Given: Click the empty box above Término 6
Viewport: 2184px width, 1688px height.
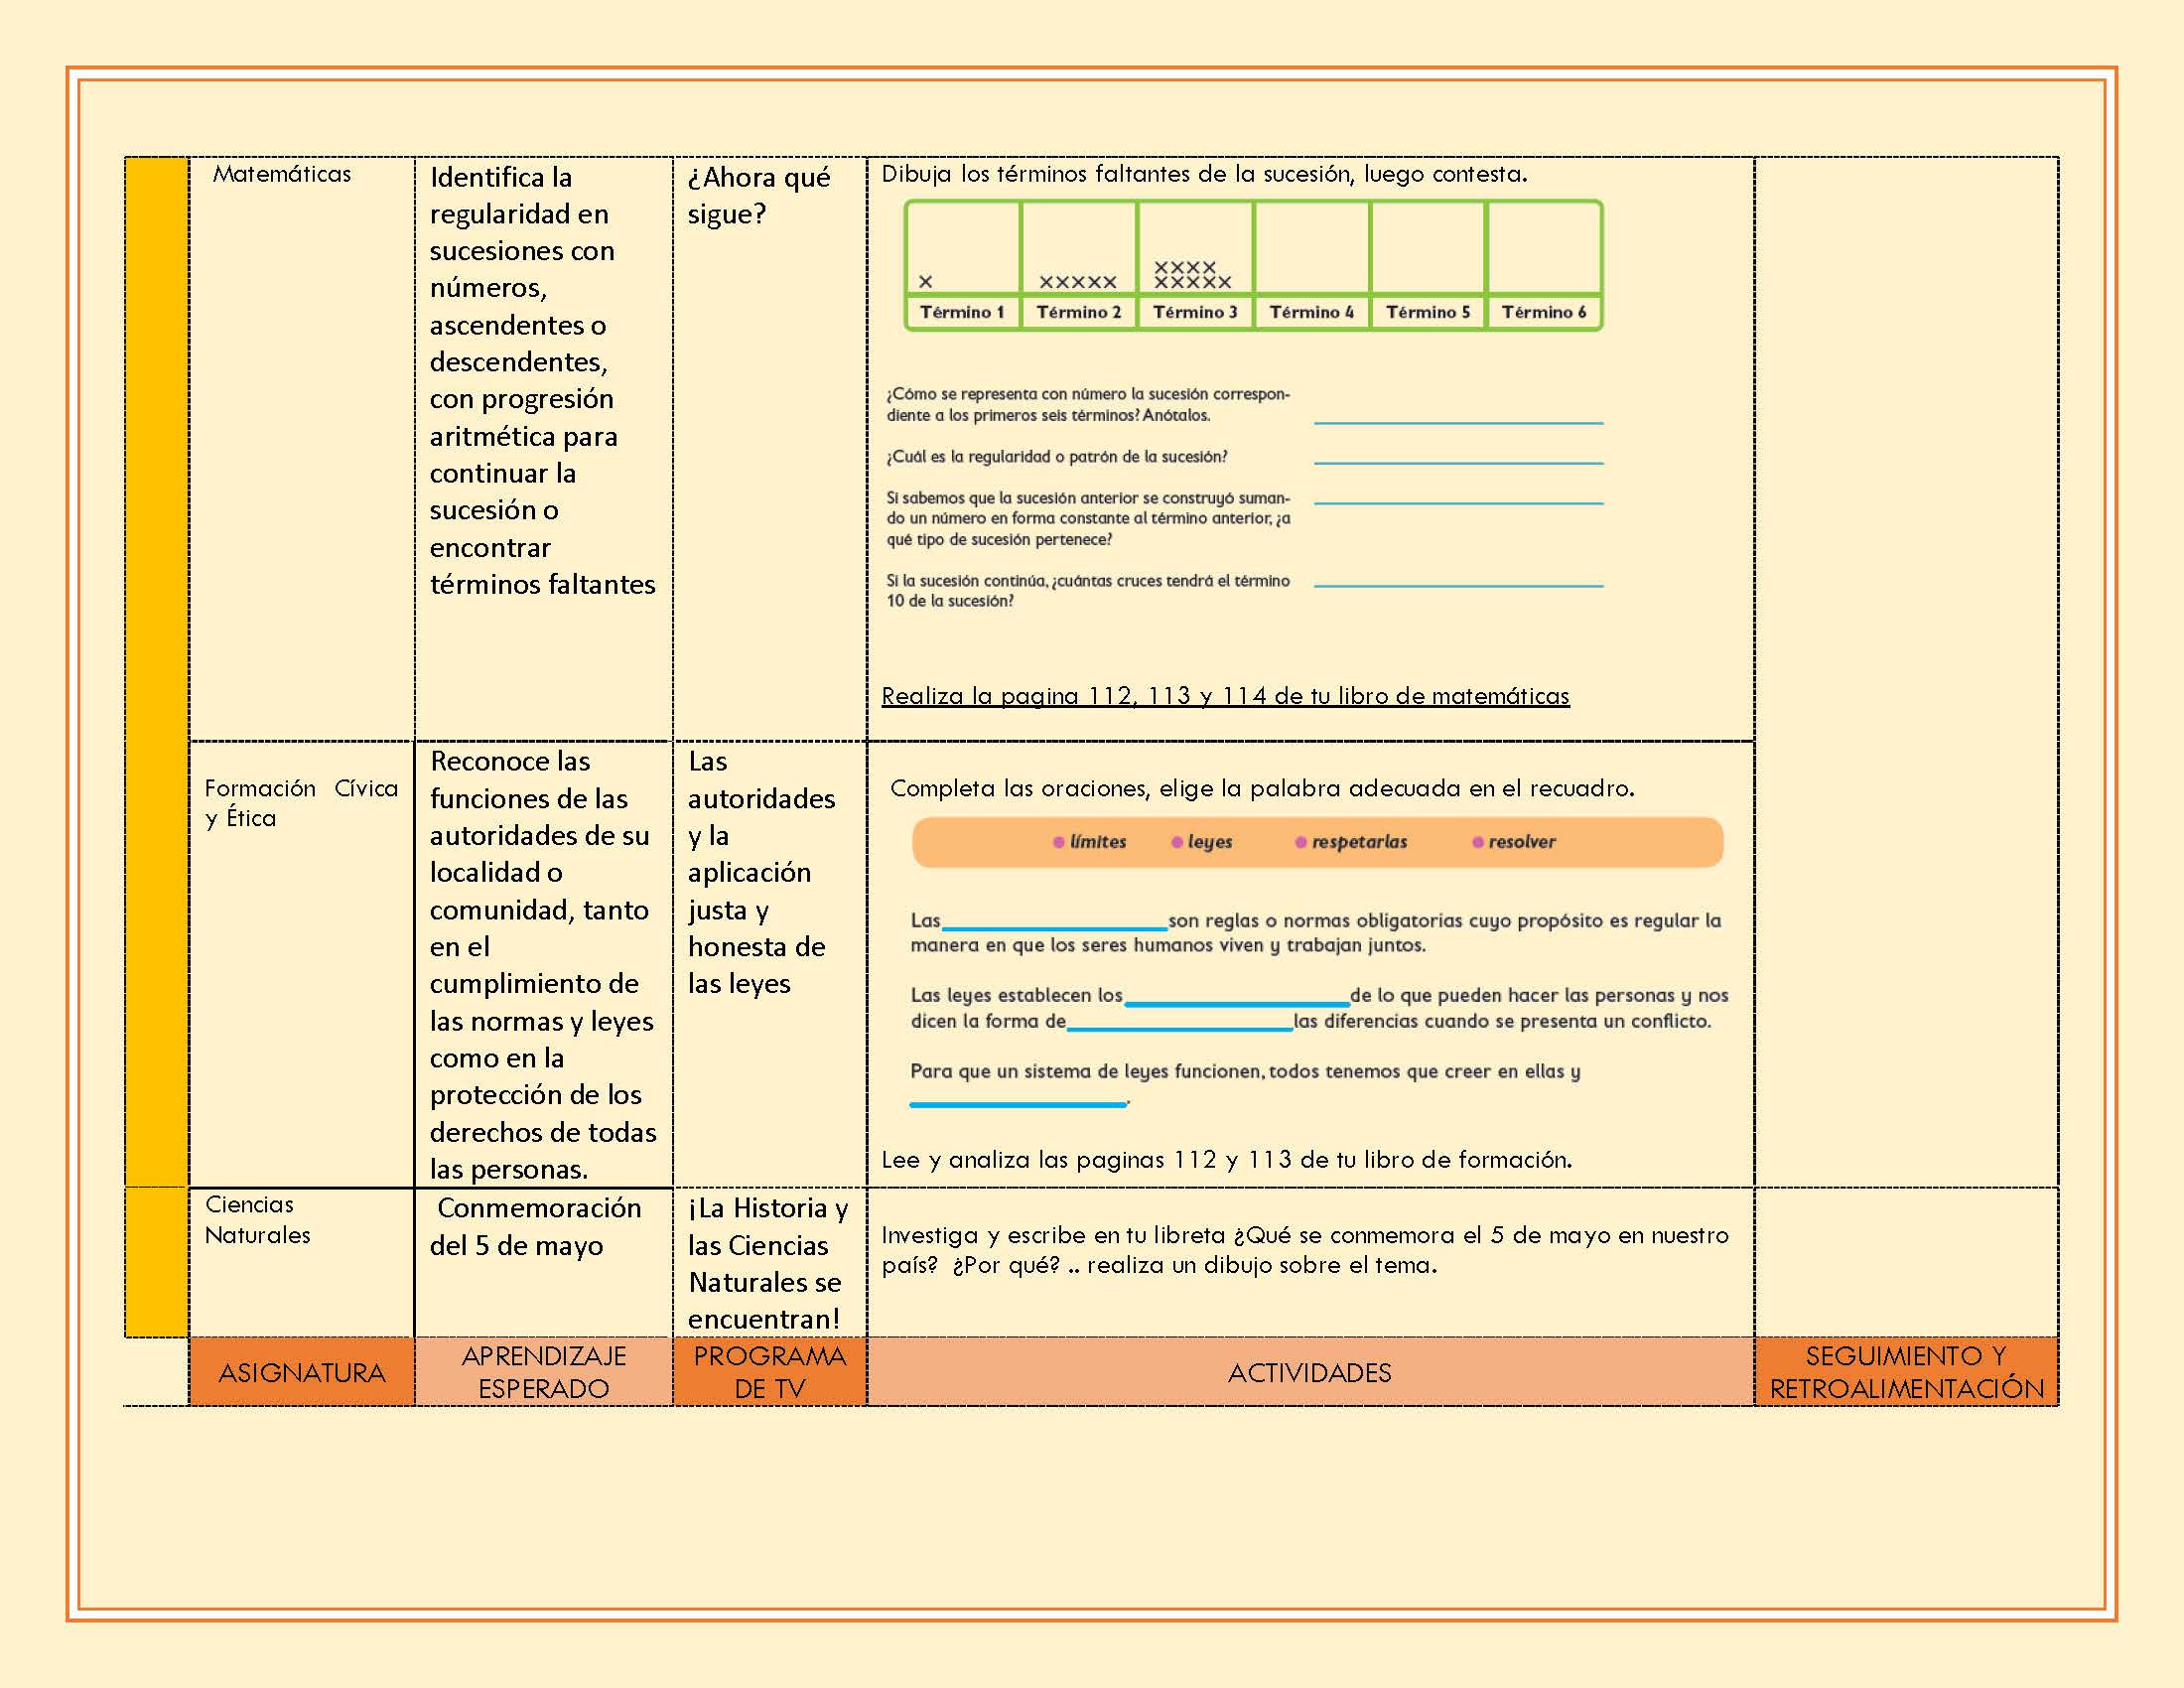Looking at the screenshot, I should tap(1544, 248).
